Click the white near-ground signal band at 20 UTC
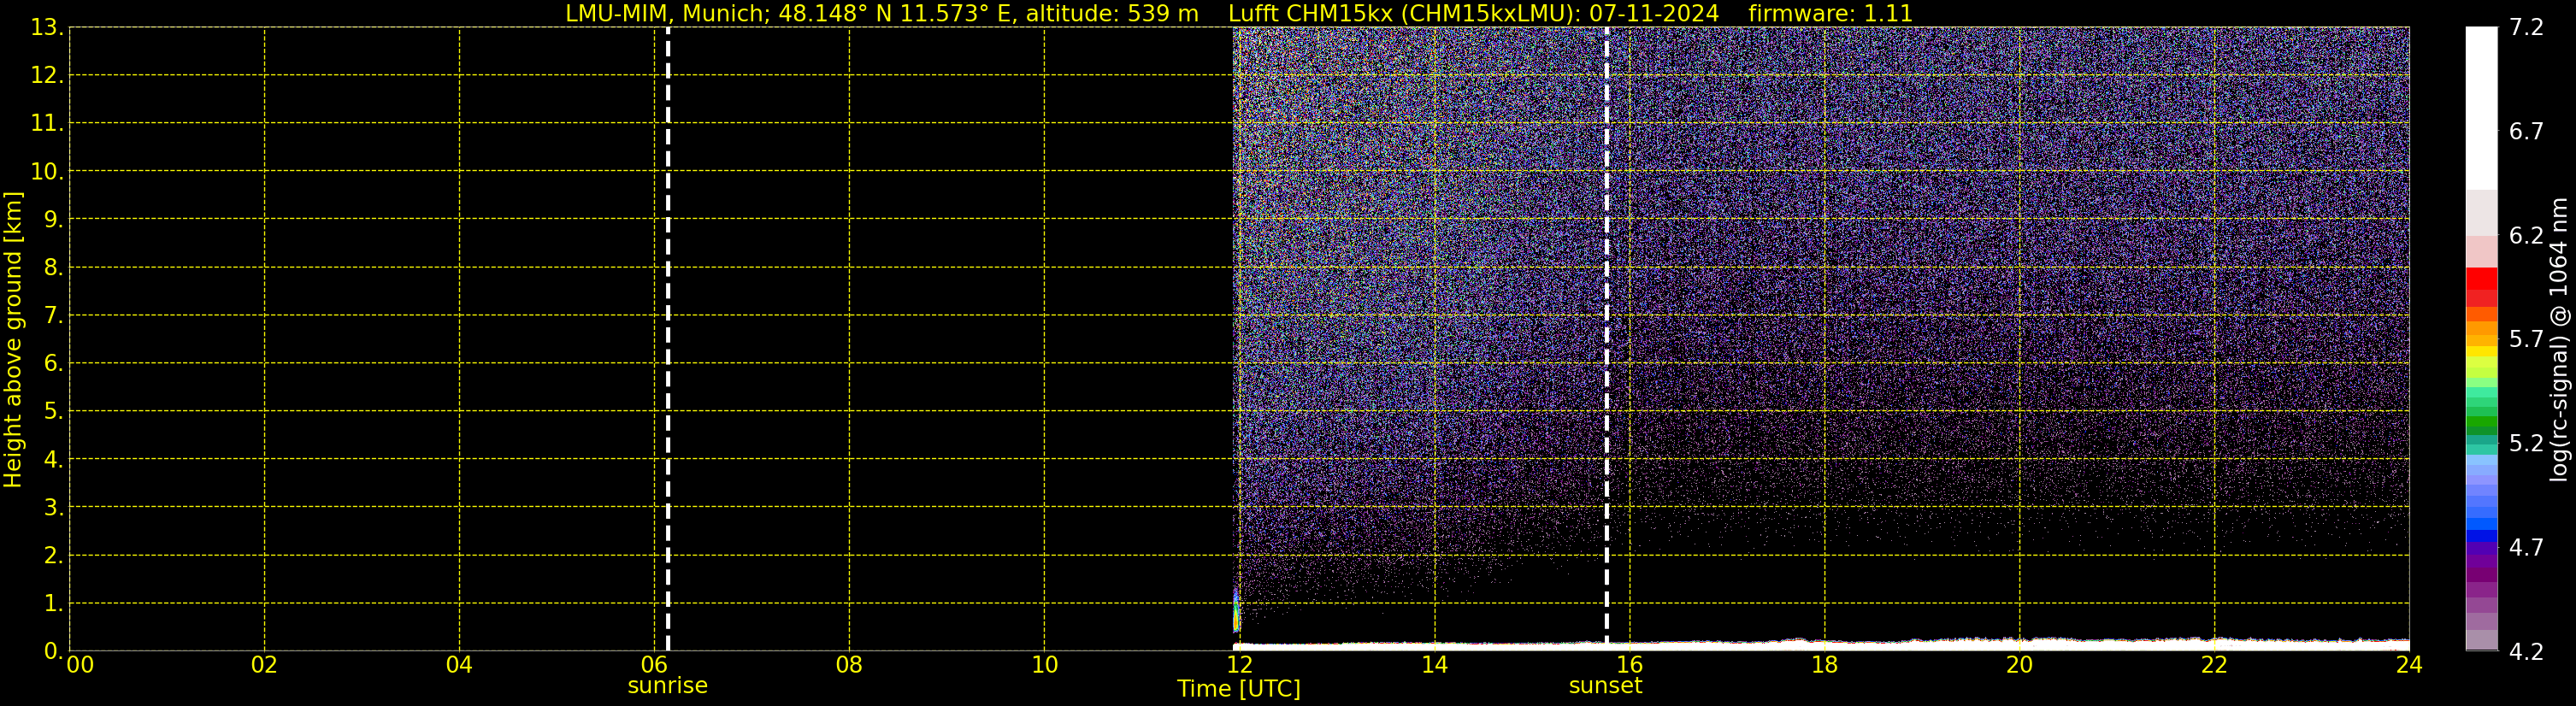The width and height of the screenshot is (2576, 706). tap(2019, 645)
